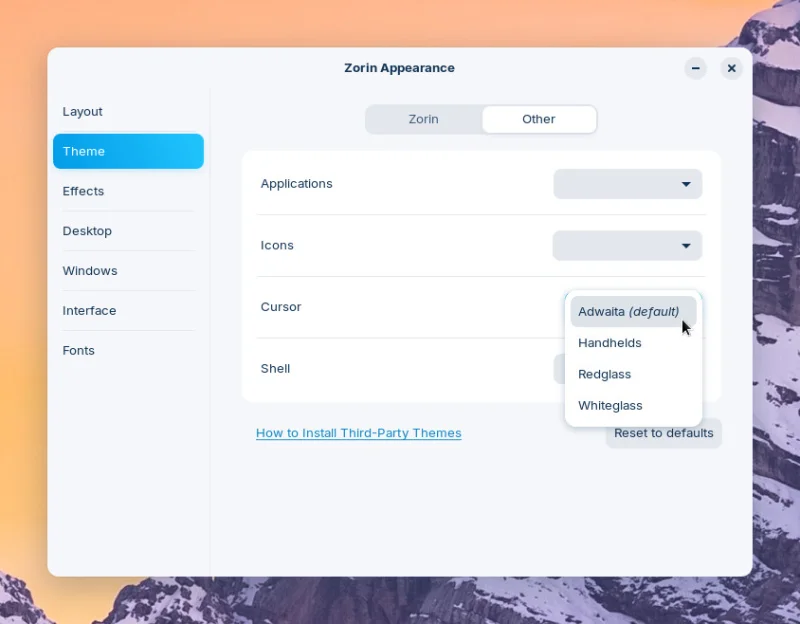800x624 pixels.
Task: Switch to the Zorin tab
Action: point(423,119)
